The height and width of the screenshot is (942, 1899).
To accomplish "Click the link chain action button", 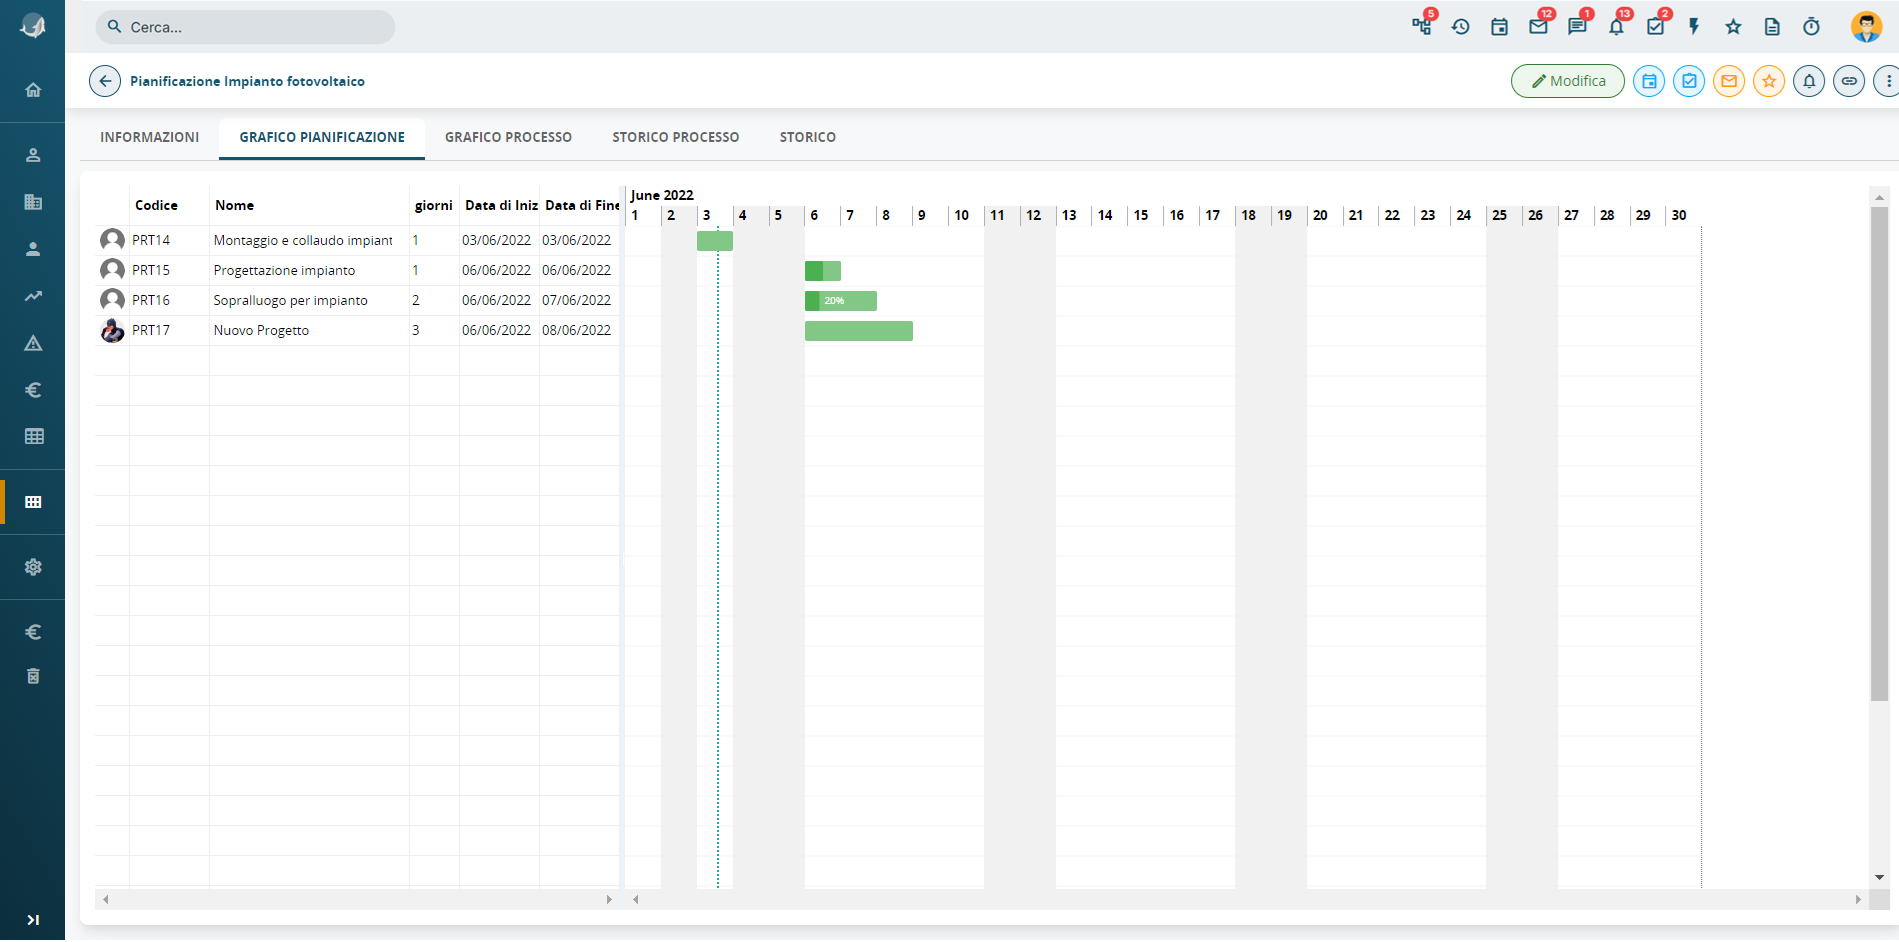I will [x=1849, y=81].
